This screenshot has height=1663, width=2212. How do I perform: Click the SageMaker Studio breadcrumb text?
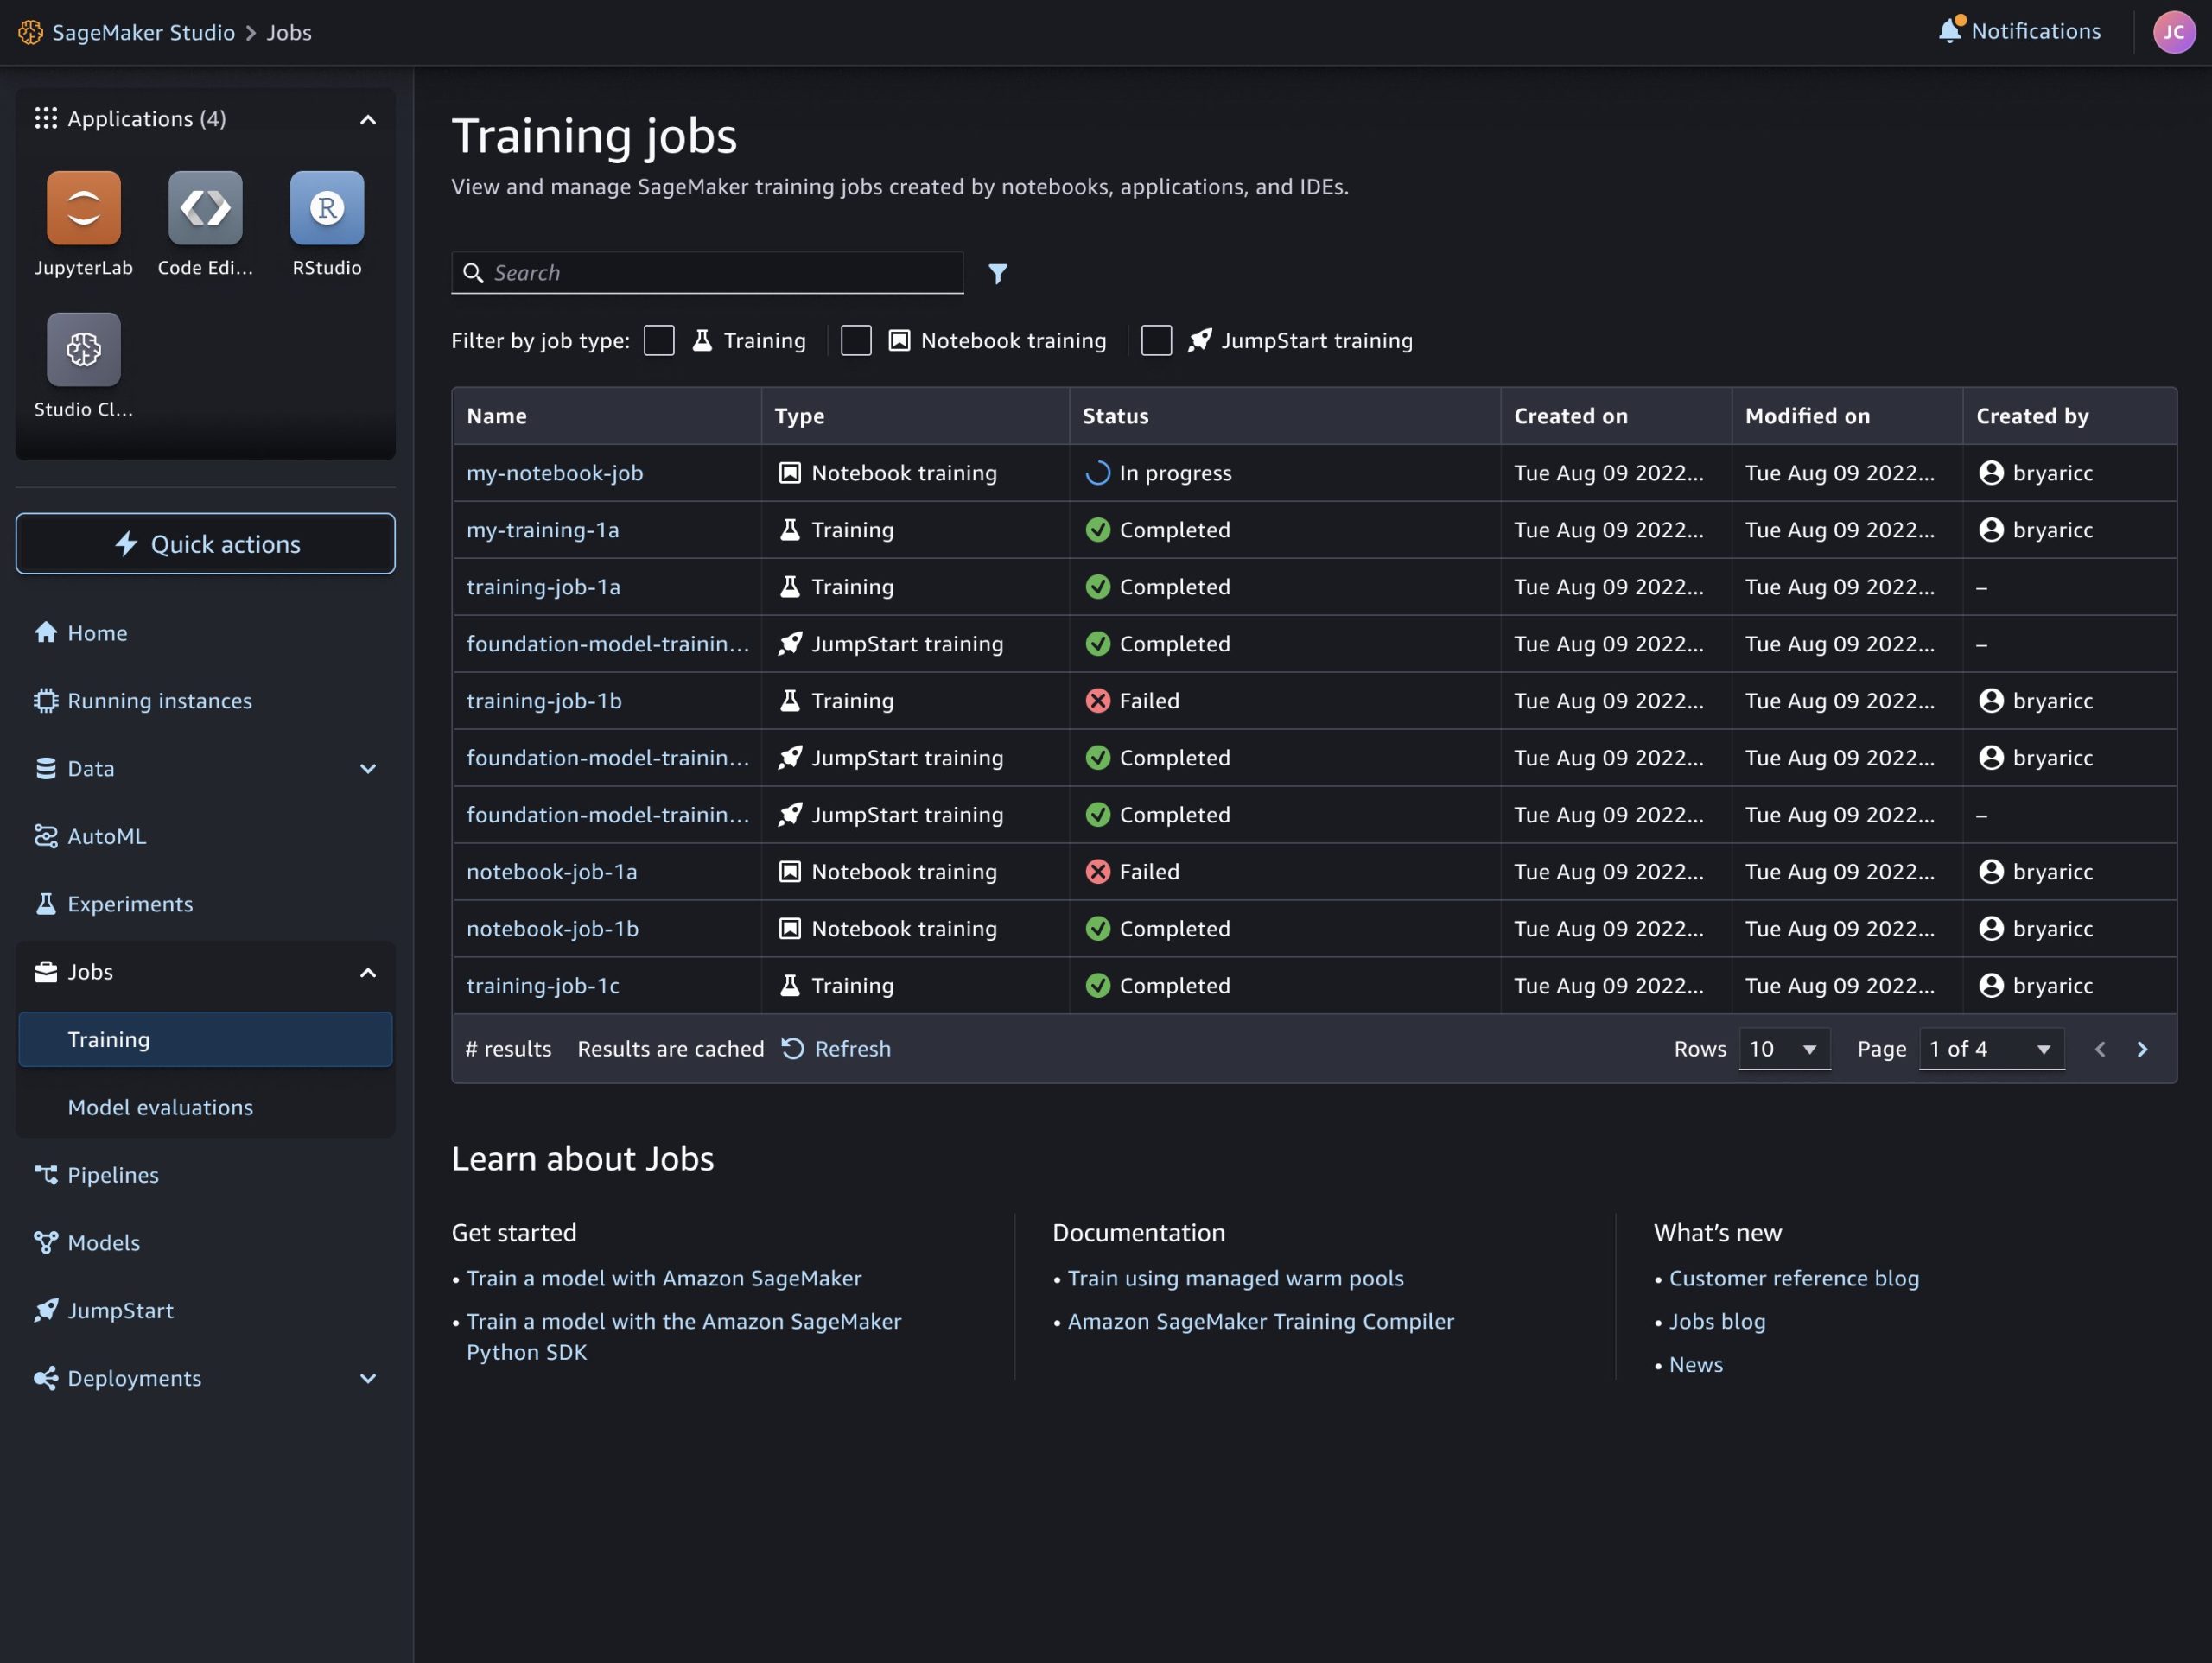(x=143, y=32)
